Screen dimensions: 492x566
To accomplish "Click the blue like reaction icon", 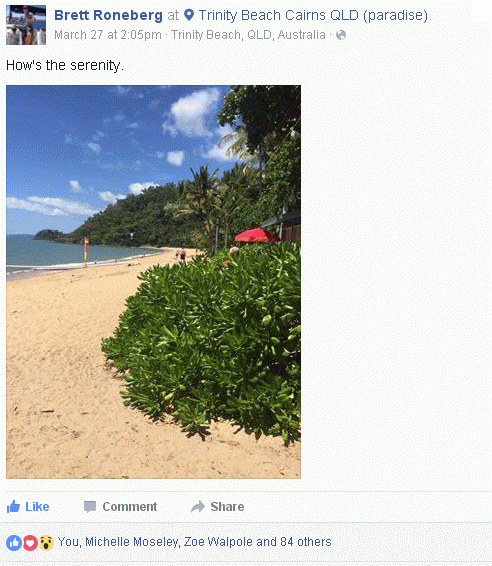I will (x=14, y=543).
